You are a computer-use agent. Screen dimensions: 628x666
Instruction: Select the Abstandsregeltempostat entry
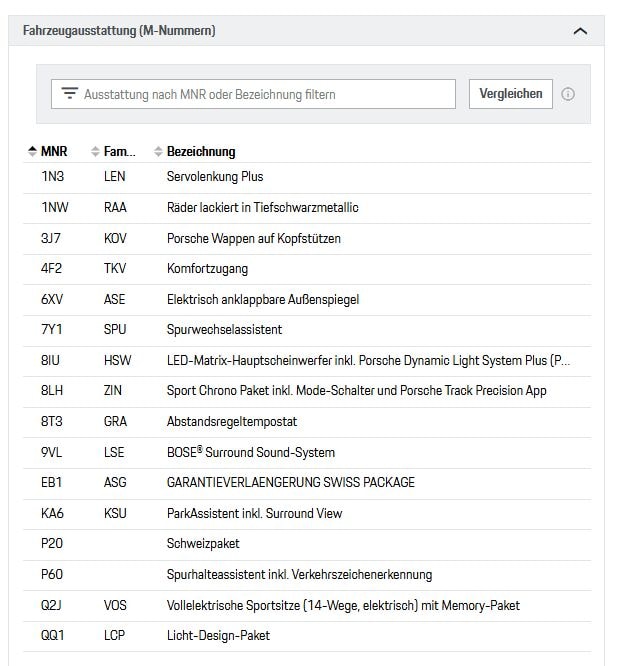232,422
